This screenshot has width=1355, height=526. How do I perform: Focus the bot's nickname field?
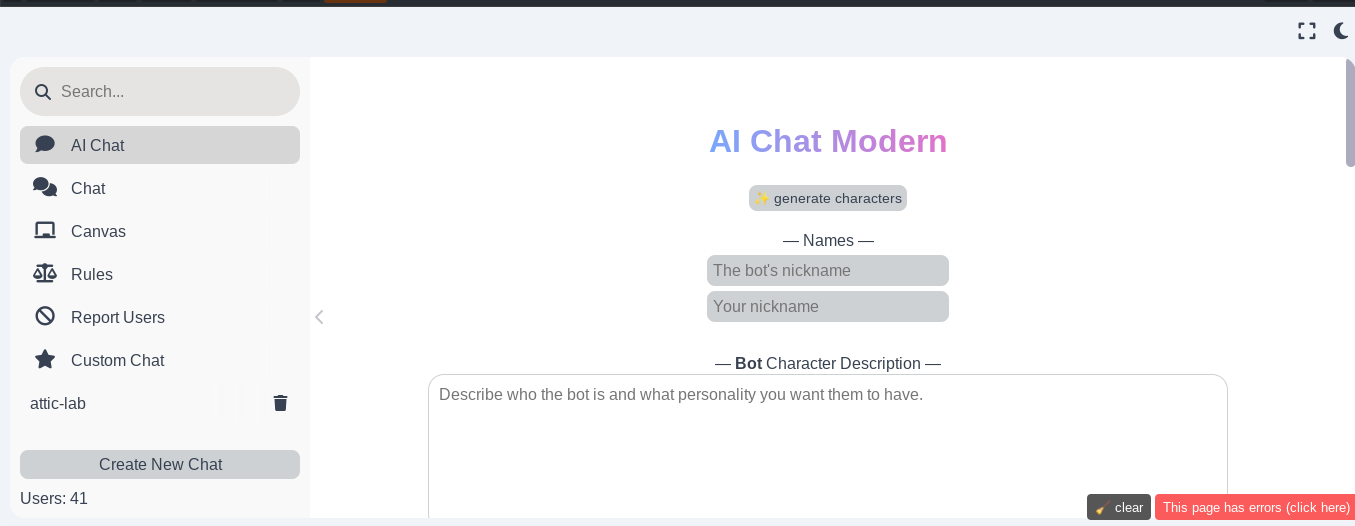click(x=828, y=270)
